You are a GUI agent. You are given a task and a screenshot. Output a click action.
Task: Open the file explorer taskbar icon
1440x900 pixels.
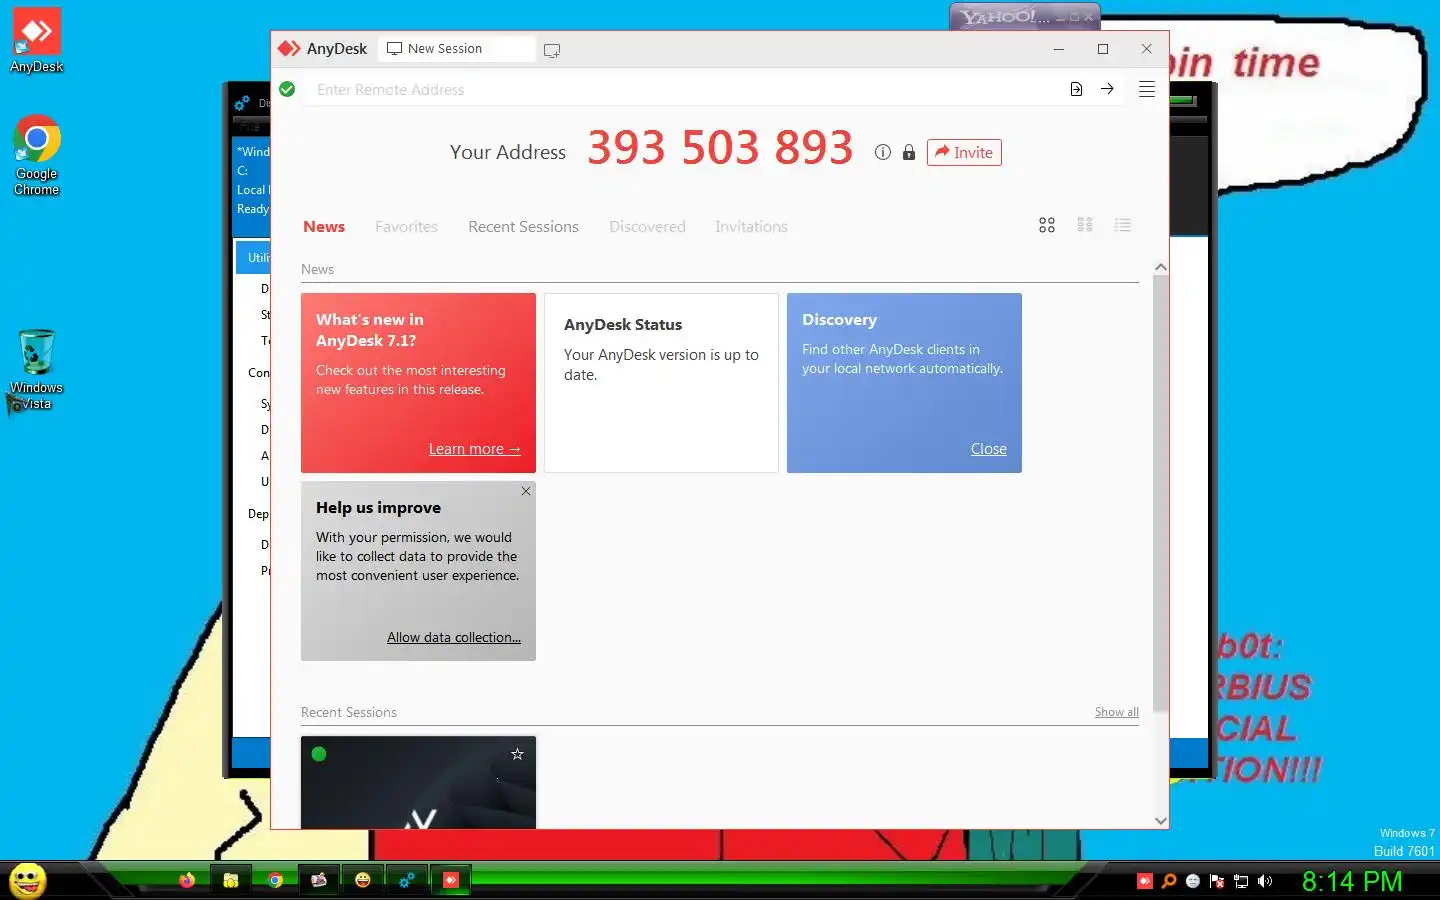tap(231, 881)
